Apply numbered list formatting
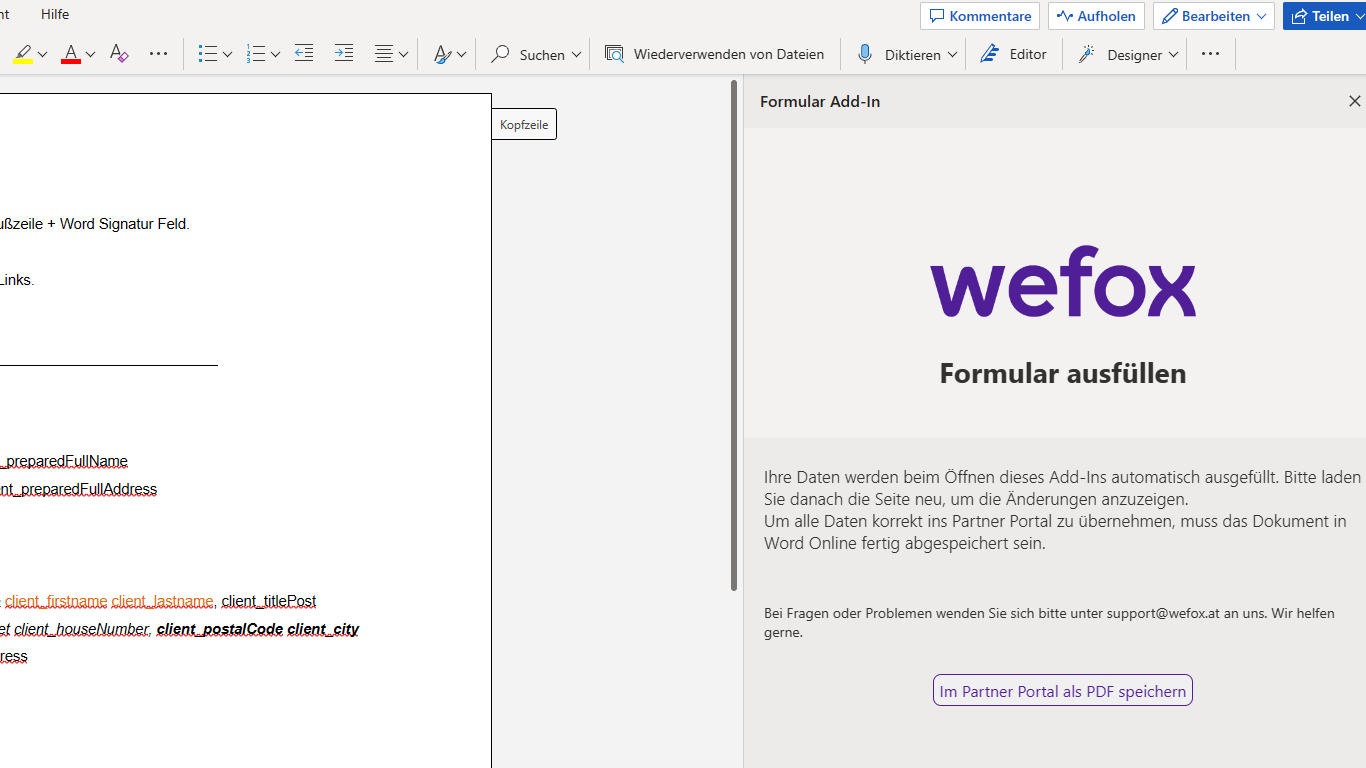 pyautogui.click(x=256, y=54)
